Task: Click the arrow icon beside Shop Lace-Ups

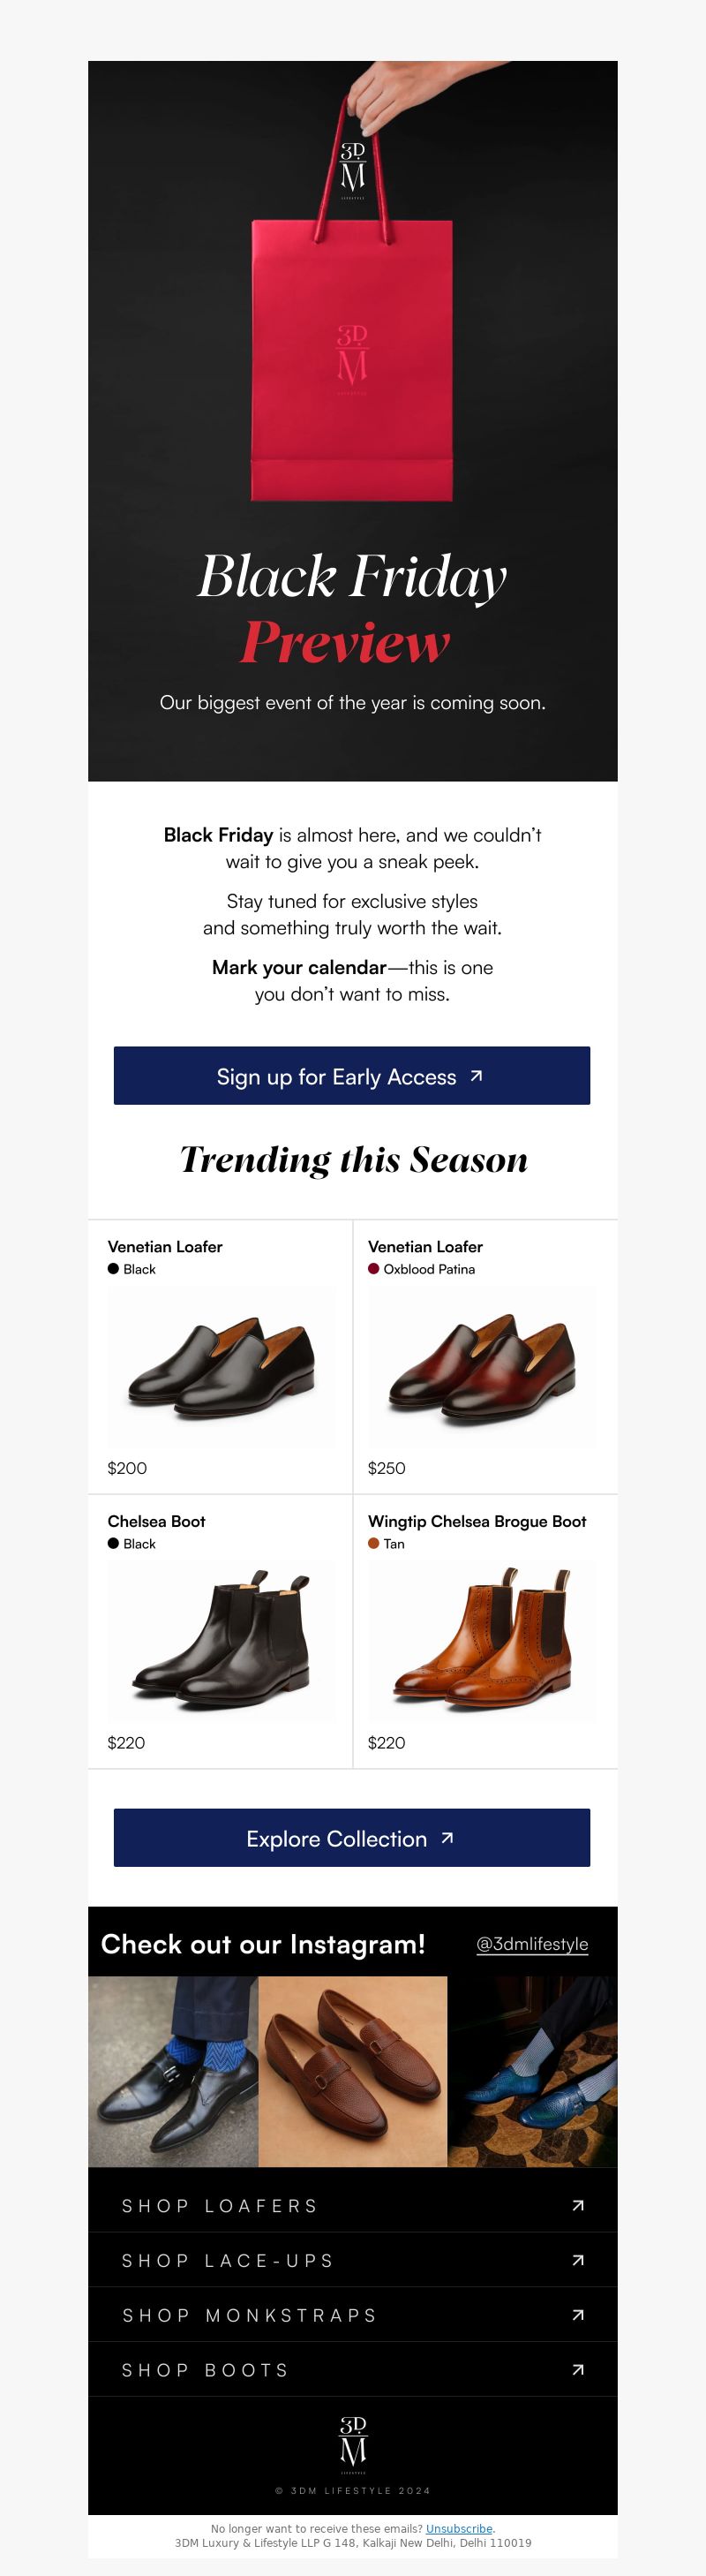Action: pos(578,2260)
